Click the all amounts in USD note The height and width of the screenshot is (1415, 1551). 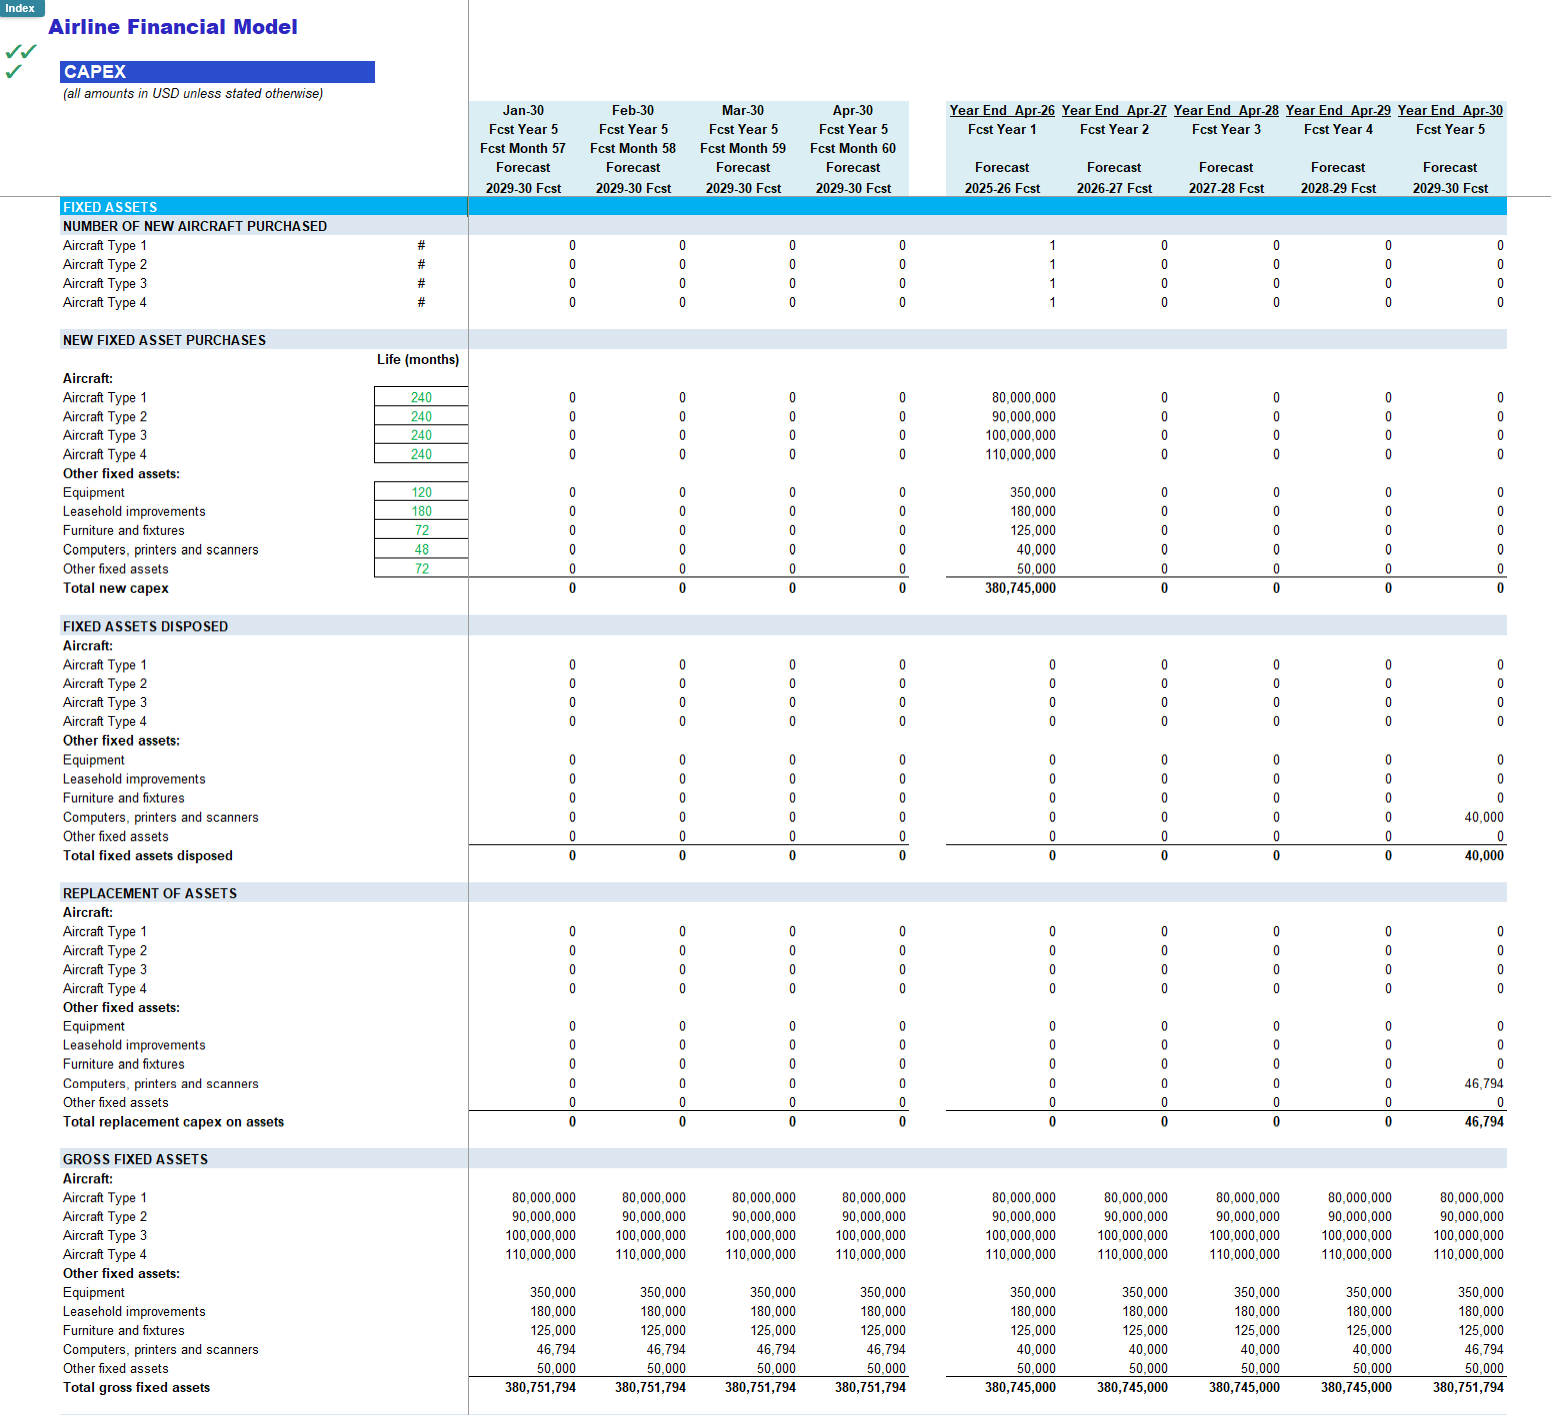click(x=193, y=93)
